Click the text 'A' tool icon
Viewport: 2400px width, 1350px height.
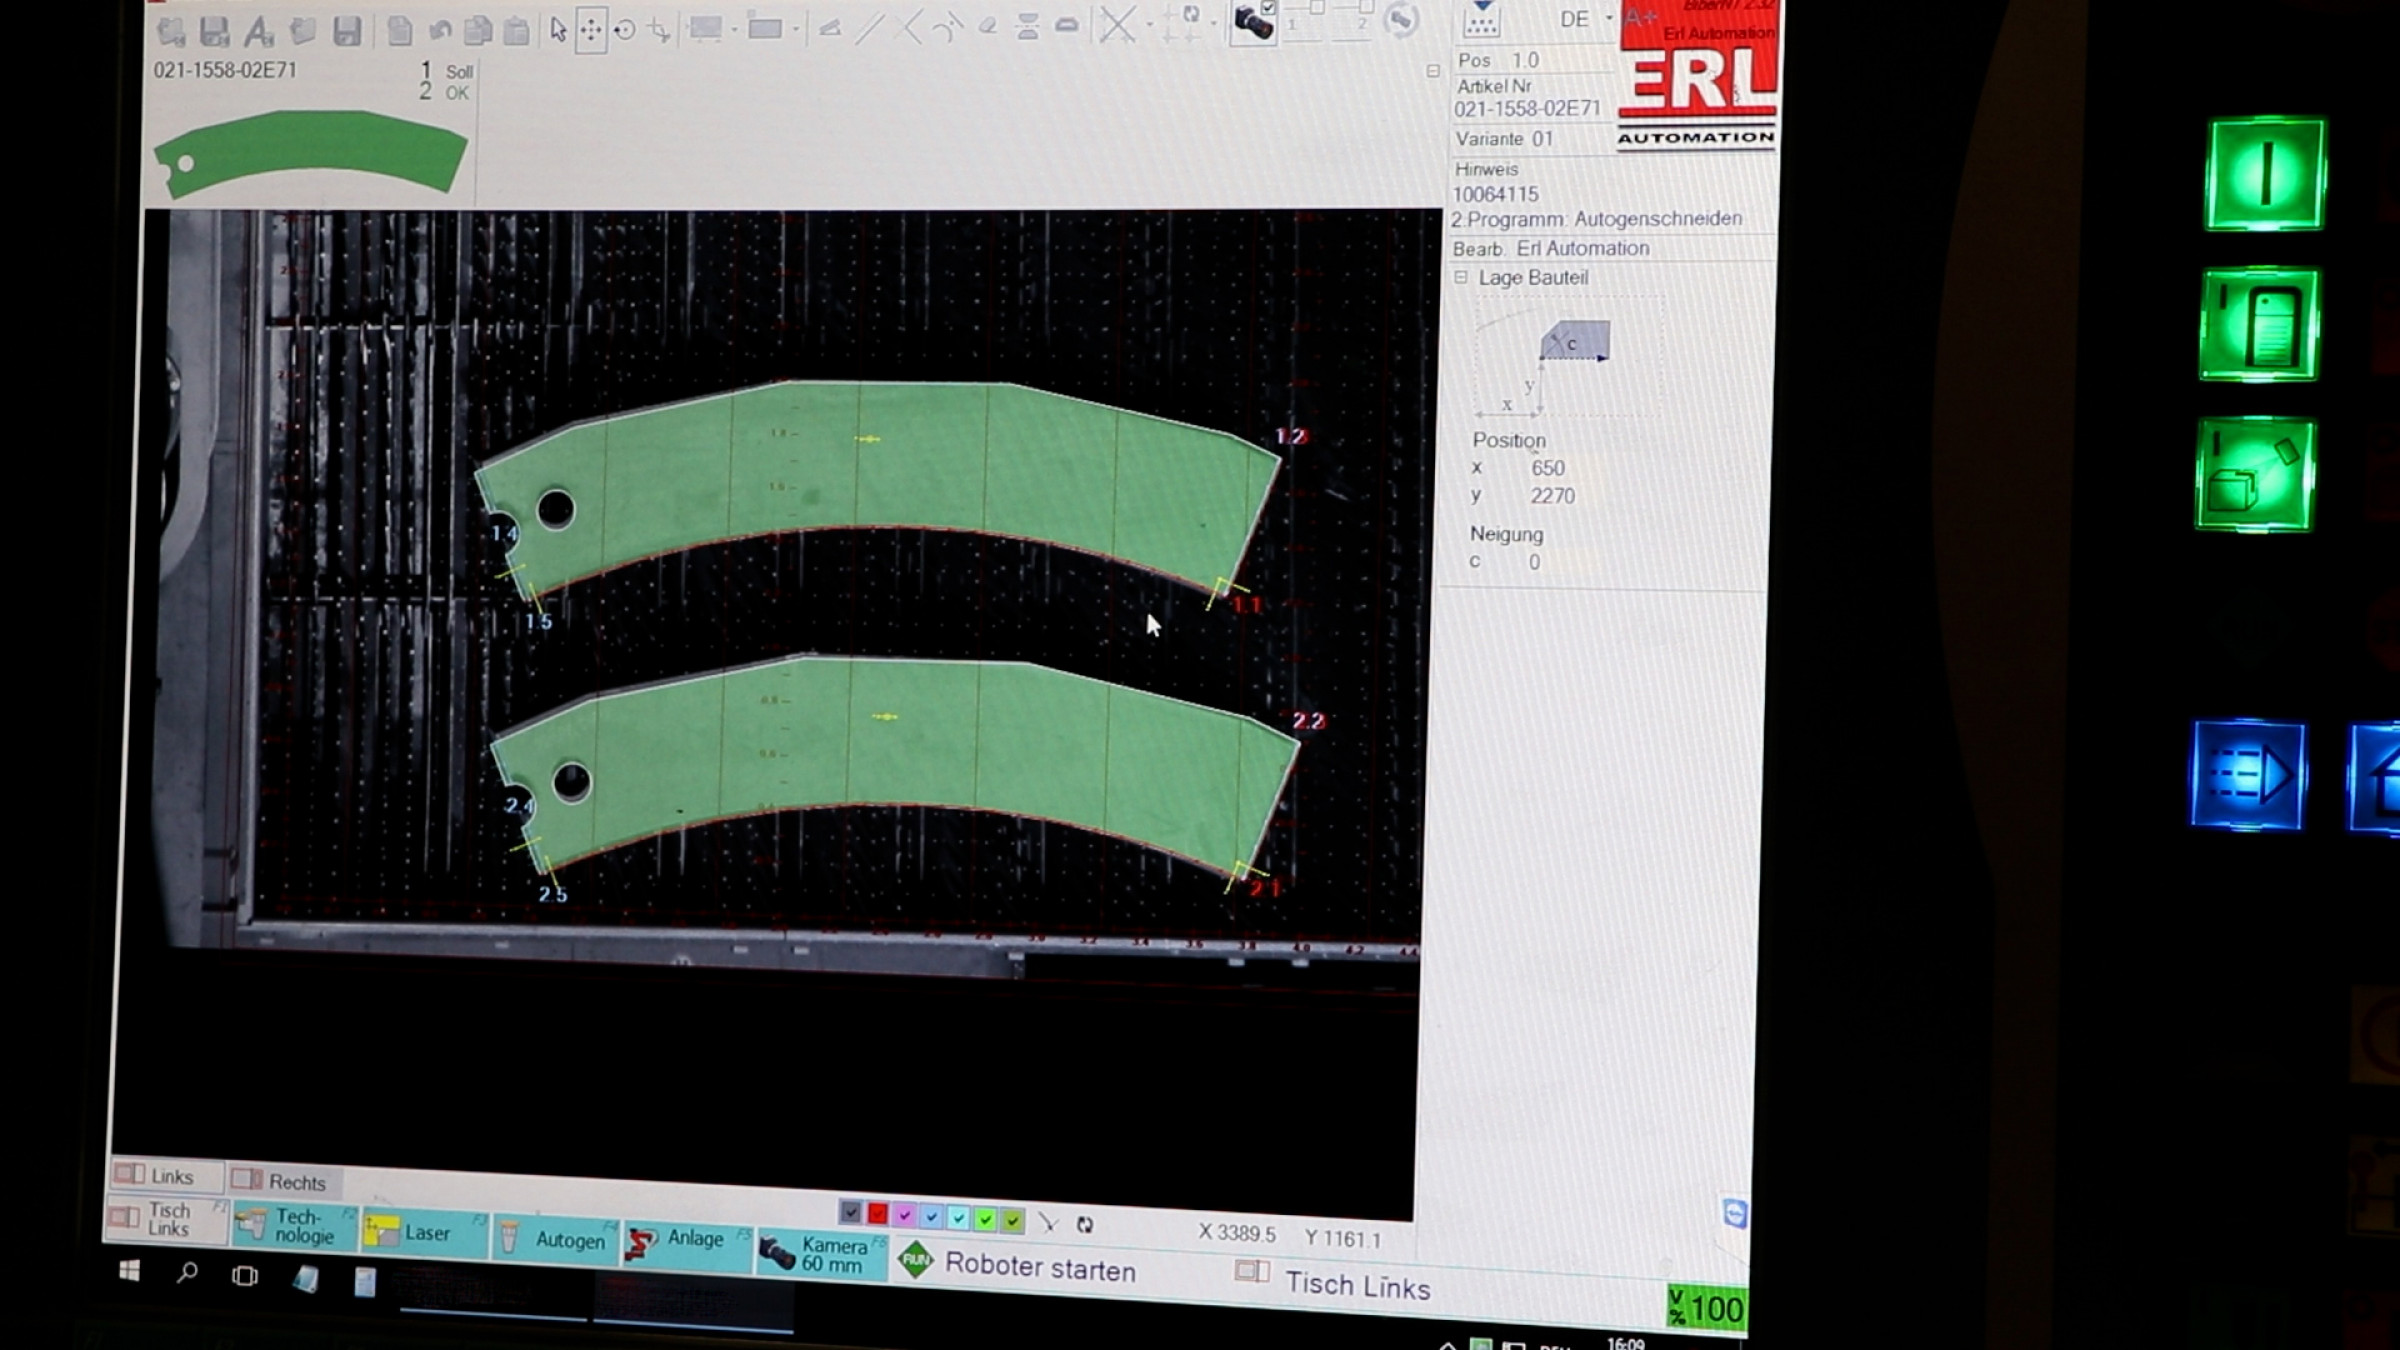pyautogui.click(x=258, y=32)
